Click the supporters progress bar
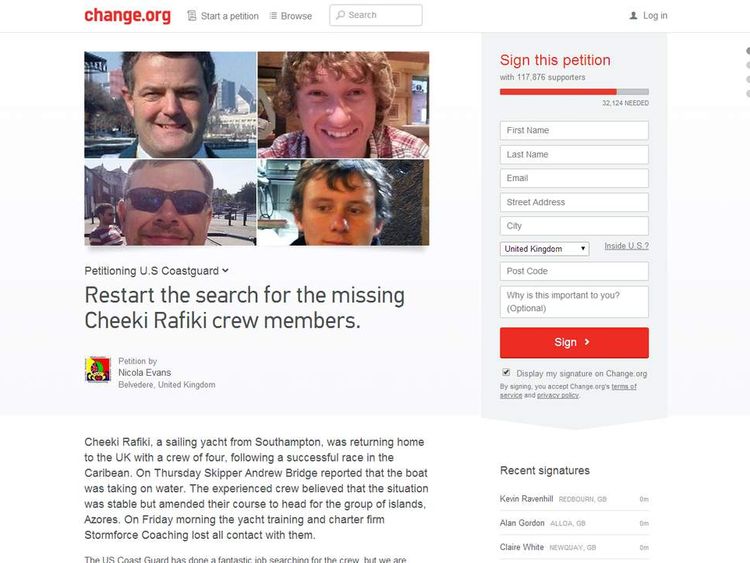The height and width of the screenshot is (563, 750). click(x=574, y=92)
